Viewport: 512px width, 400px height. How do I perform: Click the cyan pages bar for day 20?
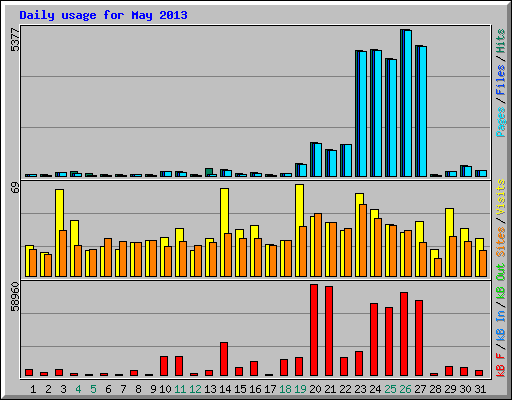pyautogui.click(x=318, y=160)
